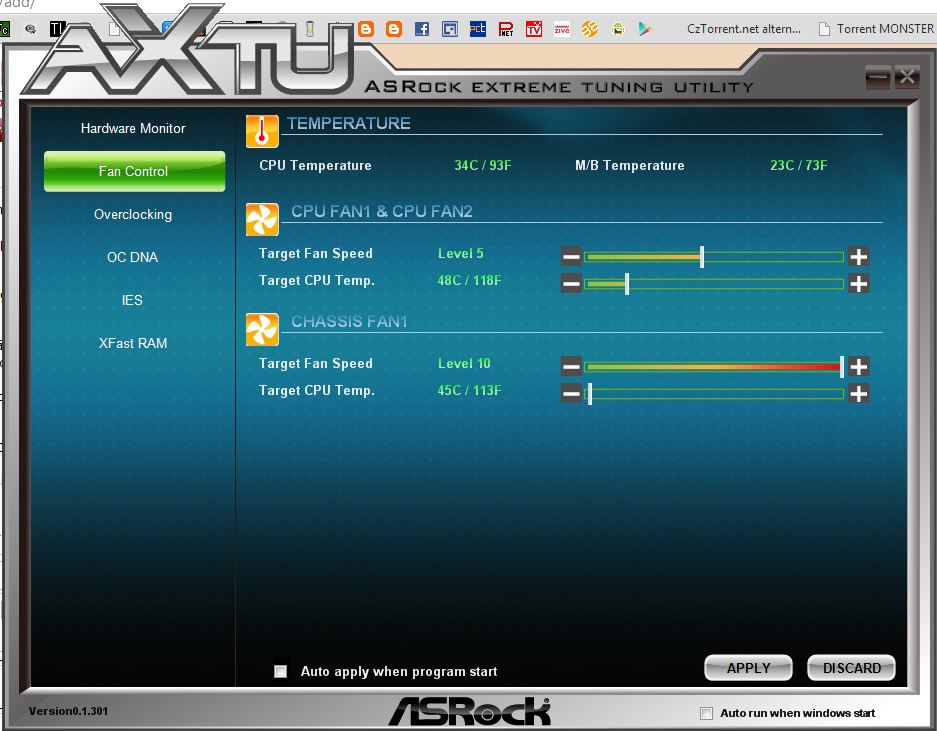This screenshot has width=937, height=731.
Task: Click the Level 10 fan speed value
Action: [464, 363]
